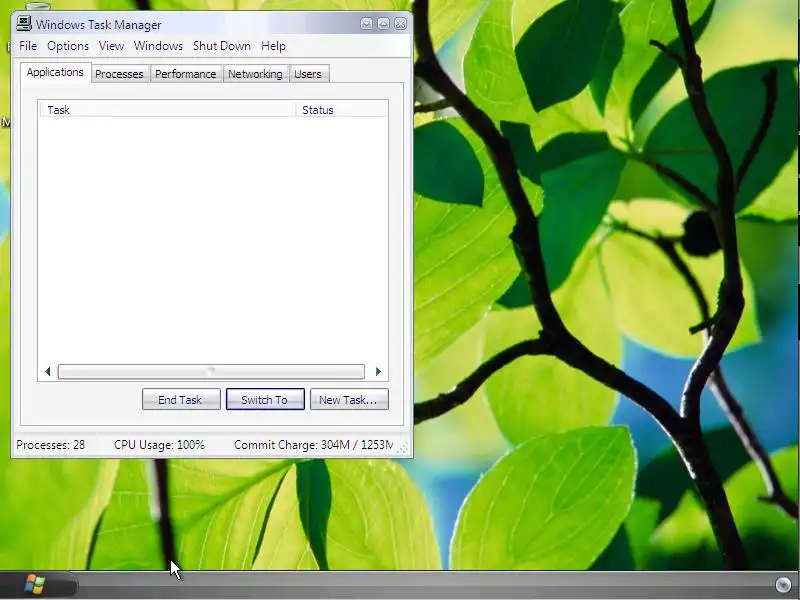
Task: Switch to the Processes tab
Action: 119,74
